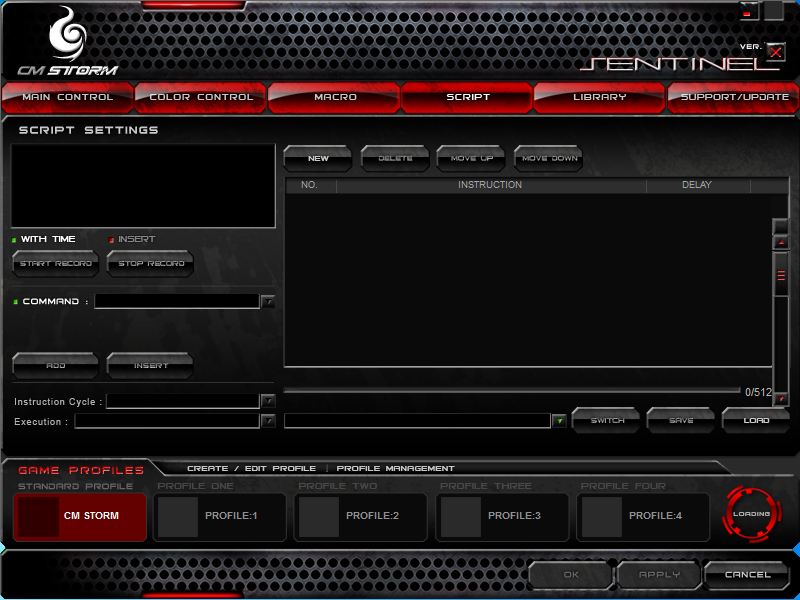Click the red X beside VER.

(x=776, y=53)
